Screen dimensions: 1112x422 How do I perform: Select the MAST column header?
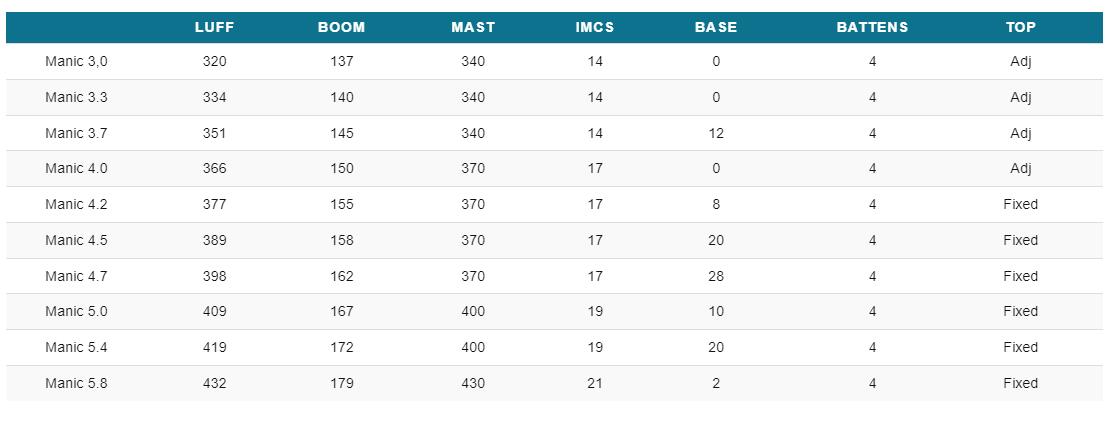coord(473,28)
